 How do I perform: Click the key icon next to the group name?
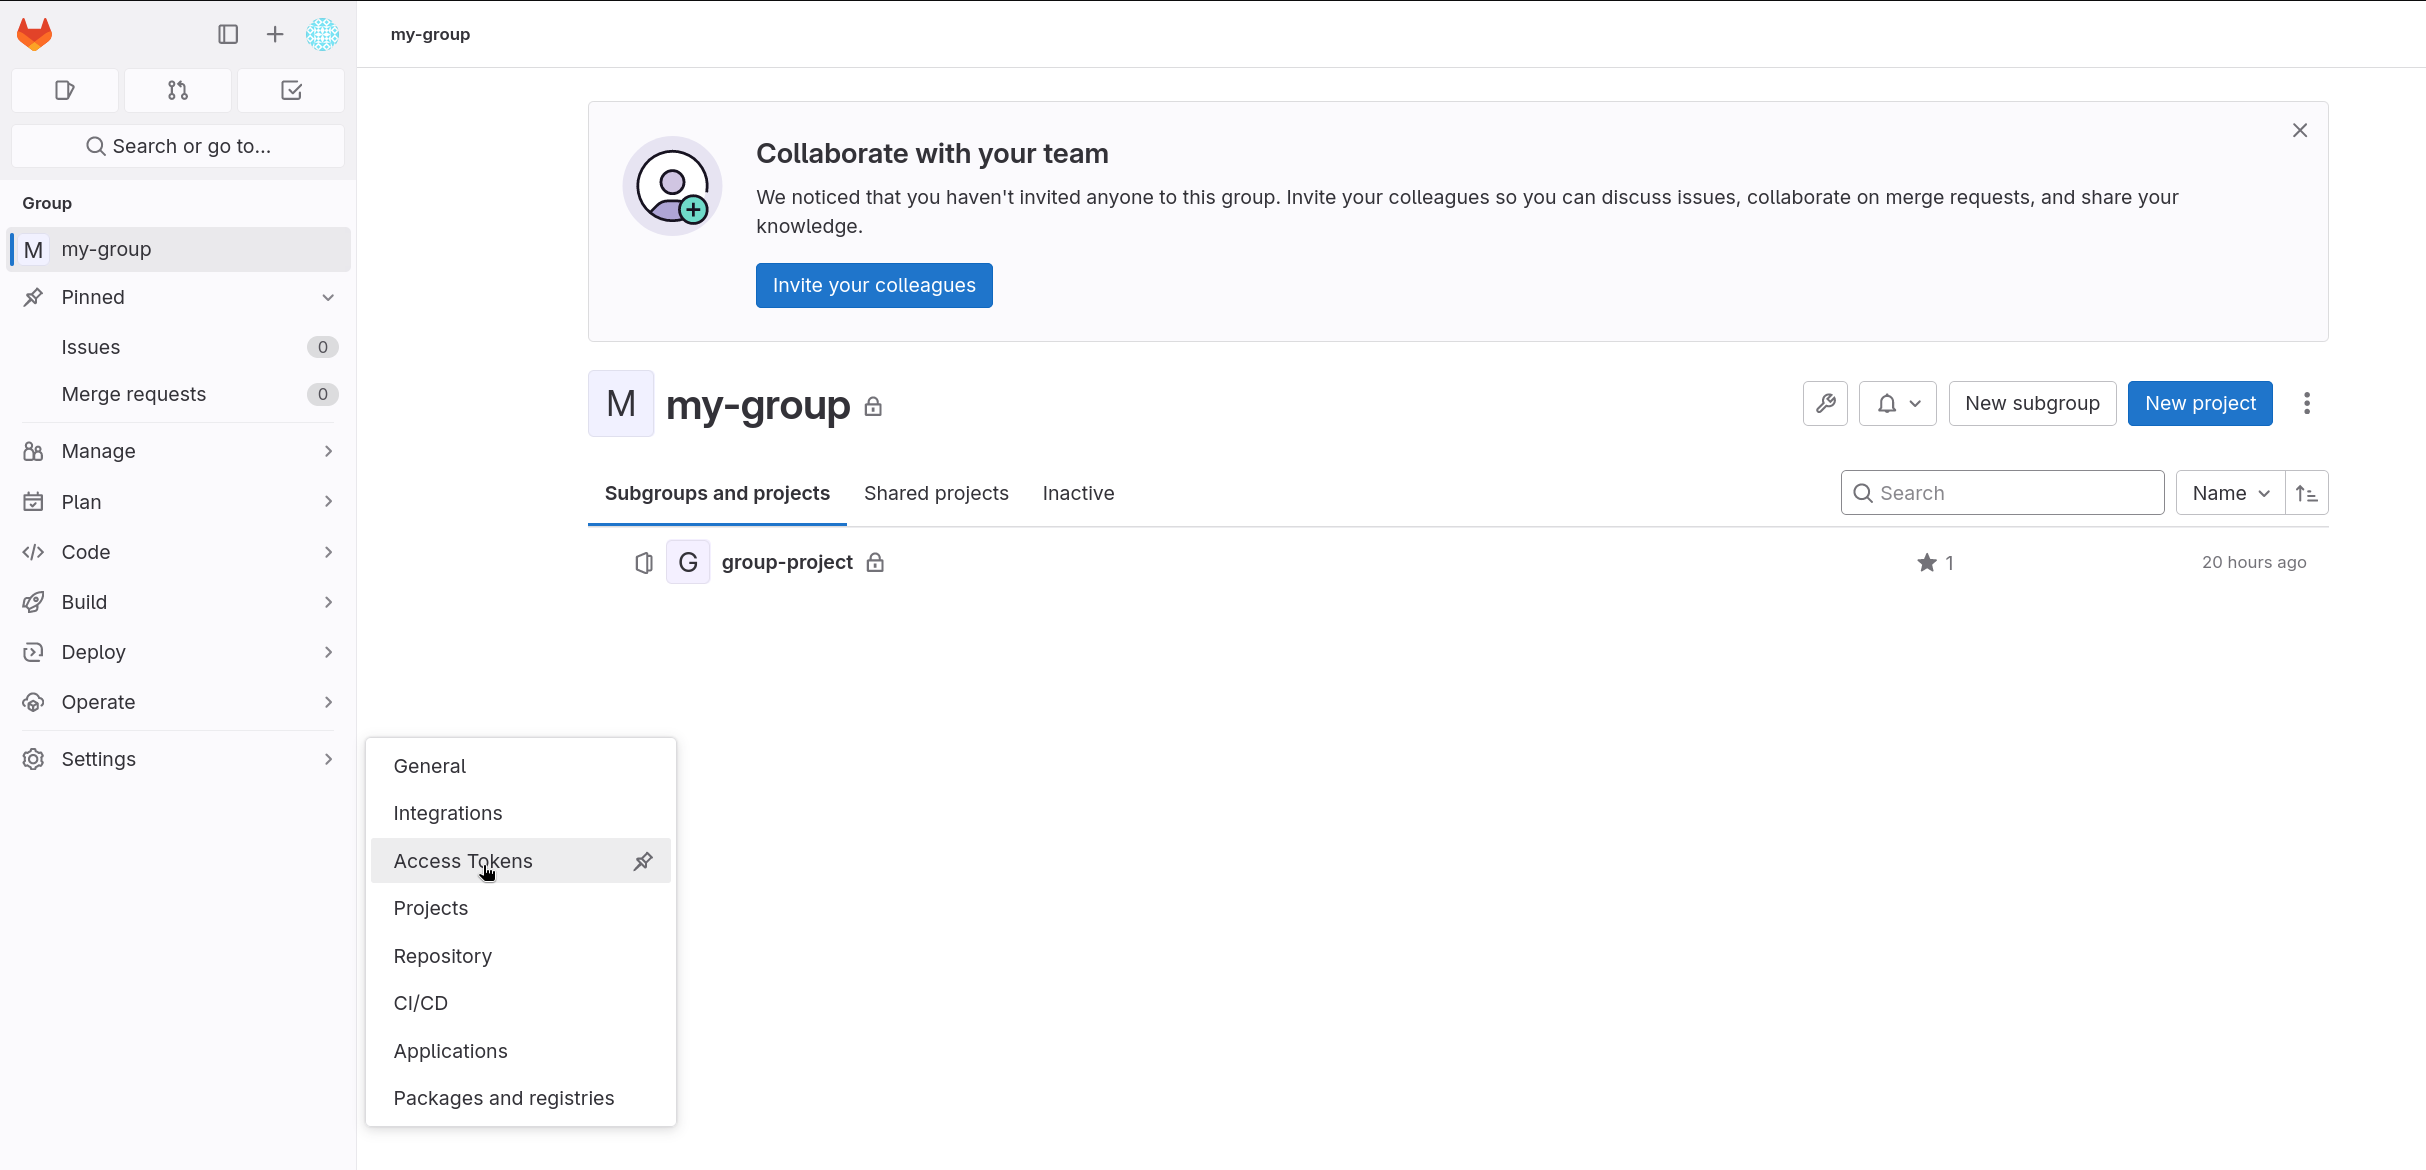coord(1825,403)
